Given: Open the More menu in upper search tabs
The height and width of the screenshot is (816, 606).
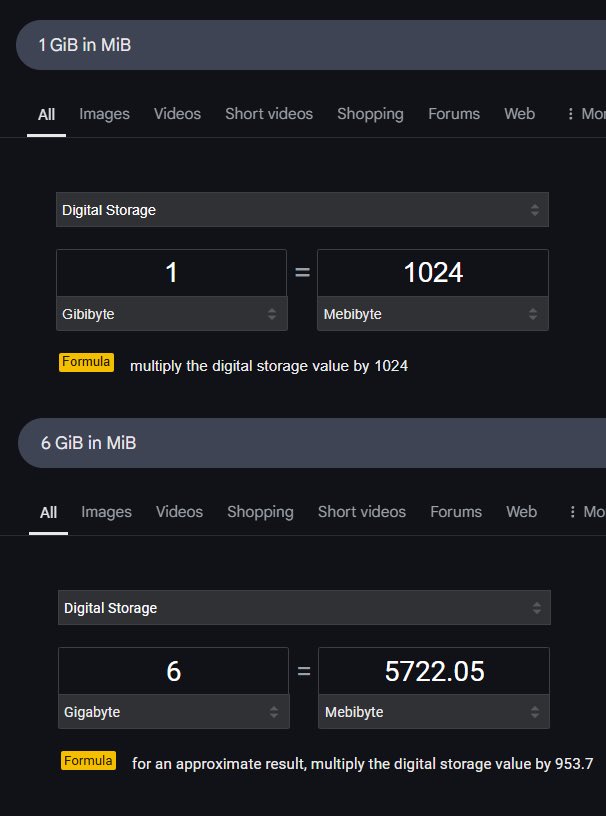Looking at the screenshot, I should point(586,114).
